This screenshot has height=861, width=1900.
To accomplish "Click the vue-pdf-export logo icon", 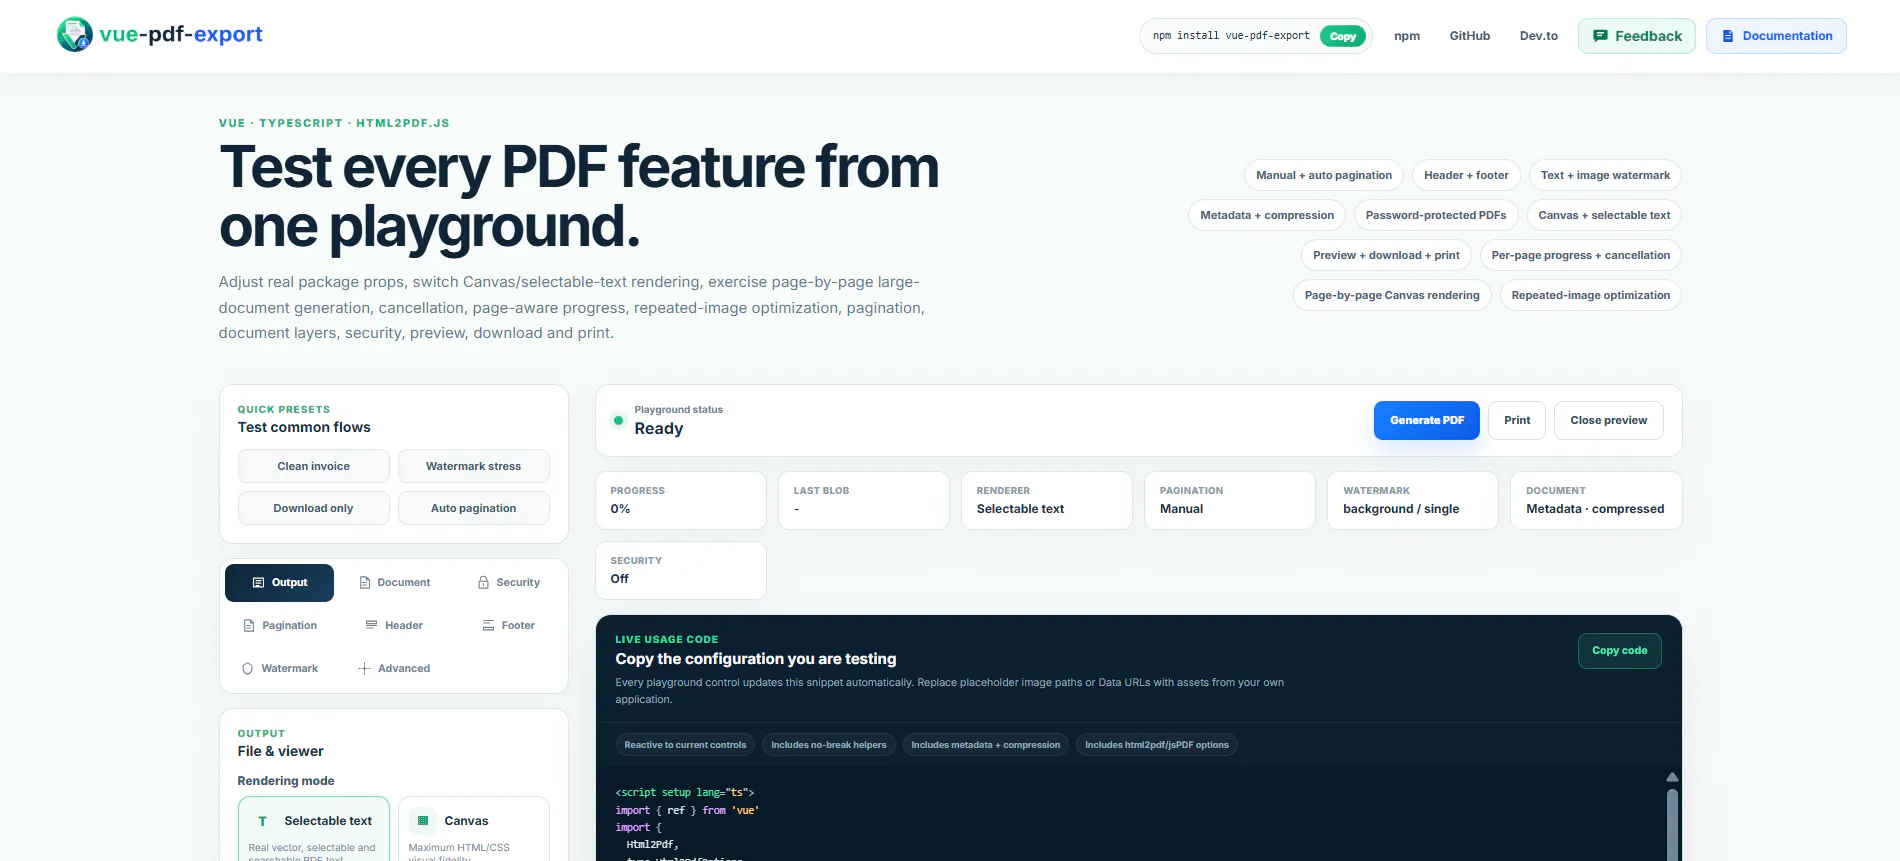I will (75, 35).
